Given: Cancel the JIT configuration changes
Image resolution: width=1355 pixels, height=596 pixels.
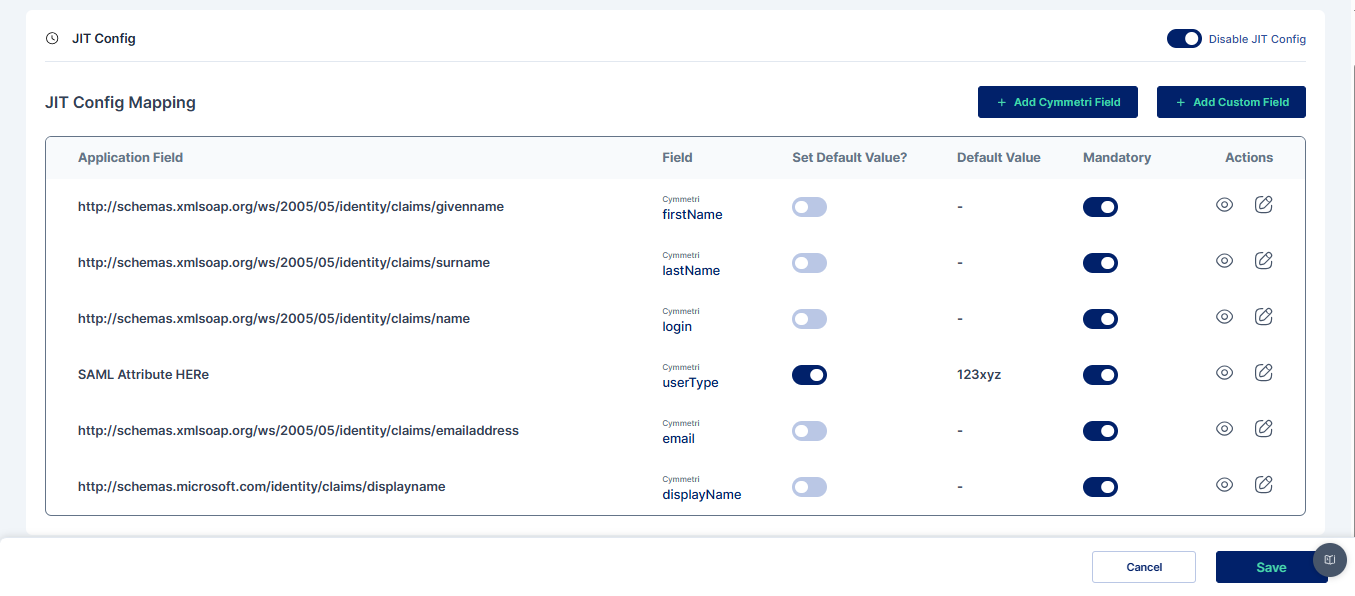Looking at the screenshot, I should tap(1144, 567).
